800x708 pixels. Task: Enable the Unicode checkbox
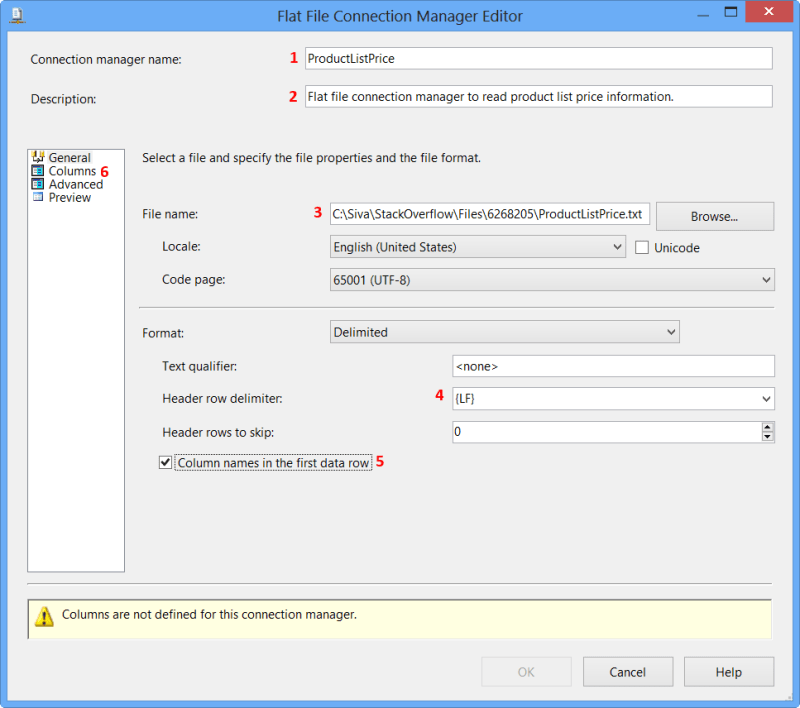tap(641, 247)
